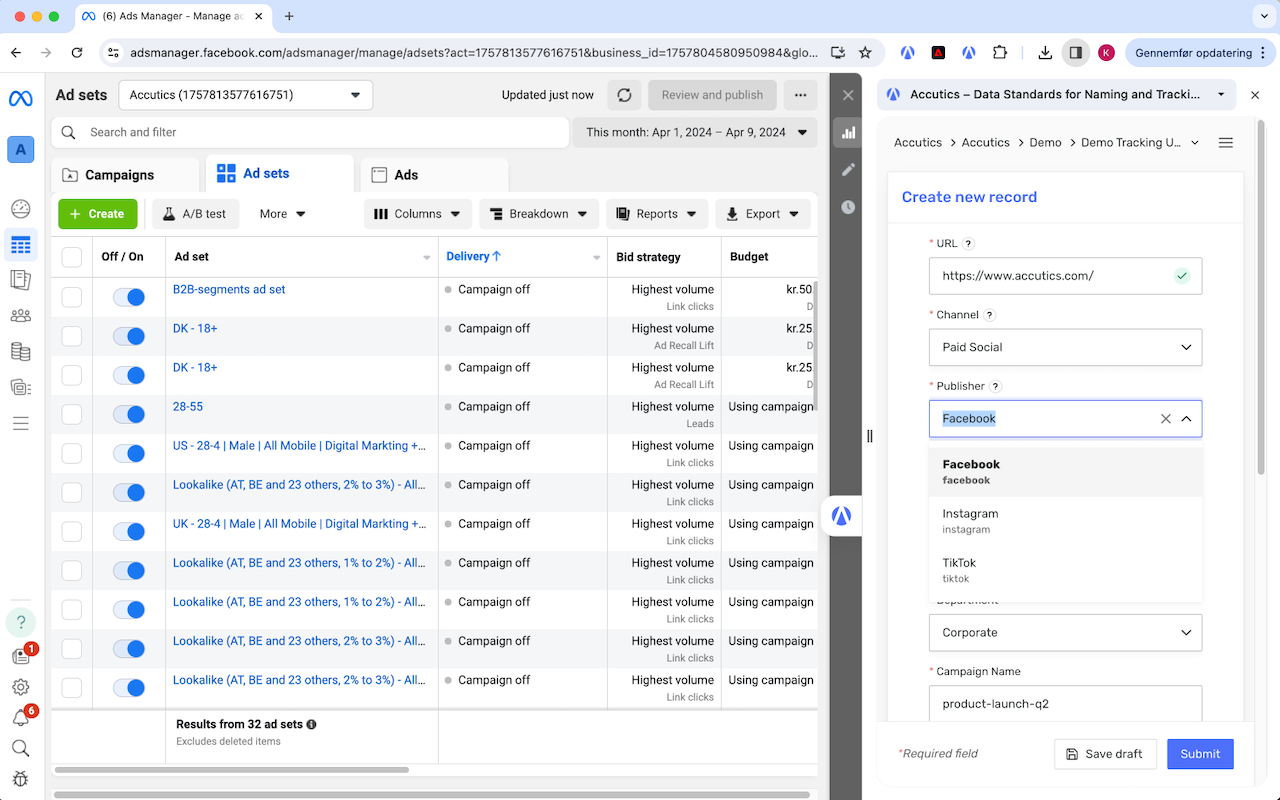Expand the Demo Tracking breadcrumb dropdown

[1195, 143]
